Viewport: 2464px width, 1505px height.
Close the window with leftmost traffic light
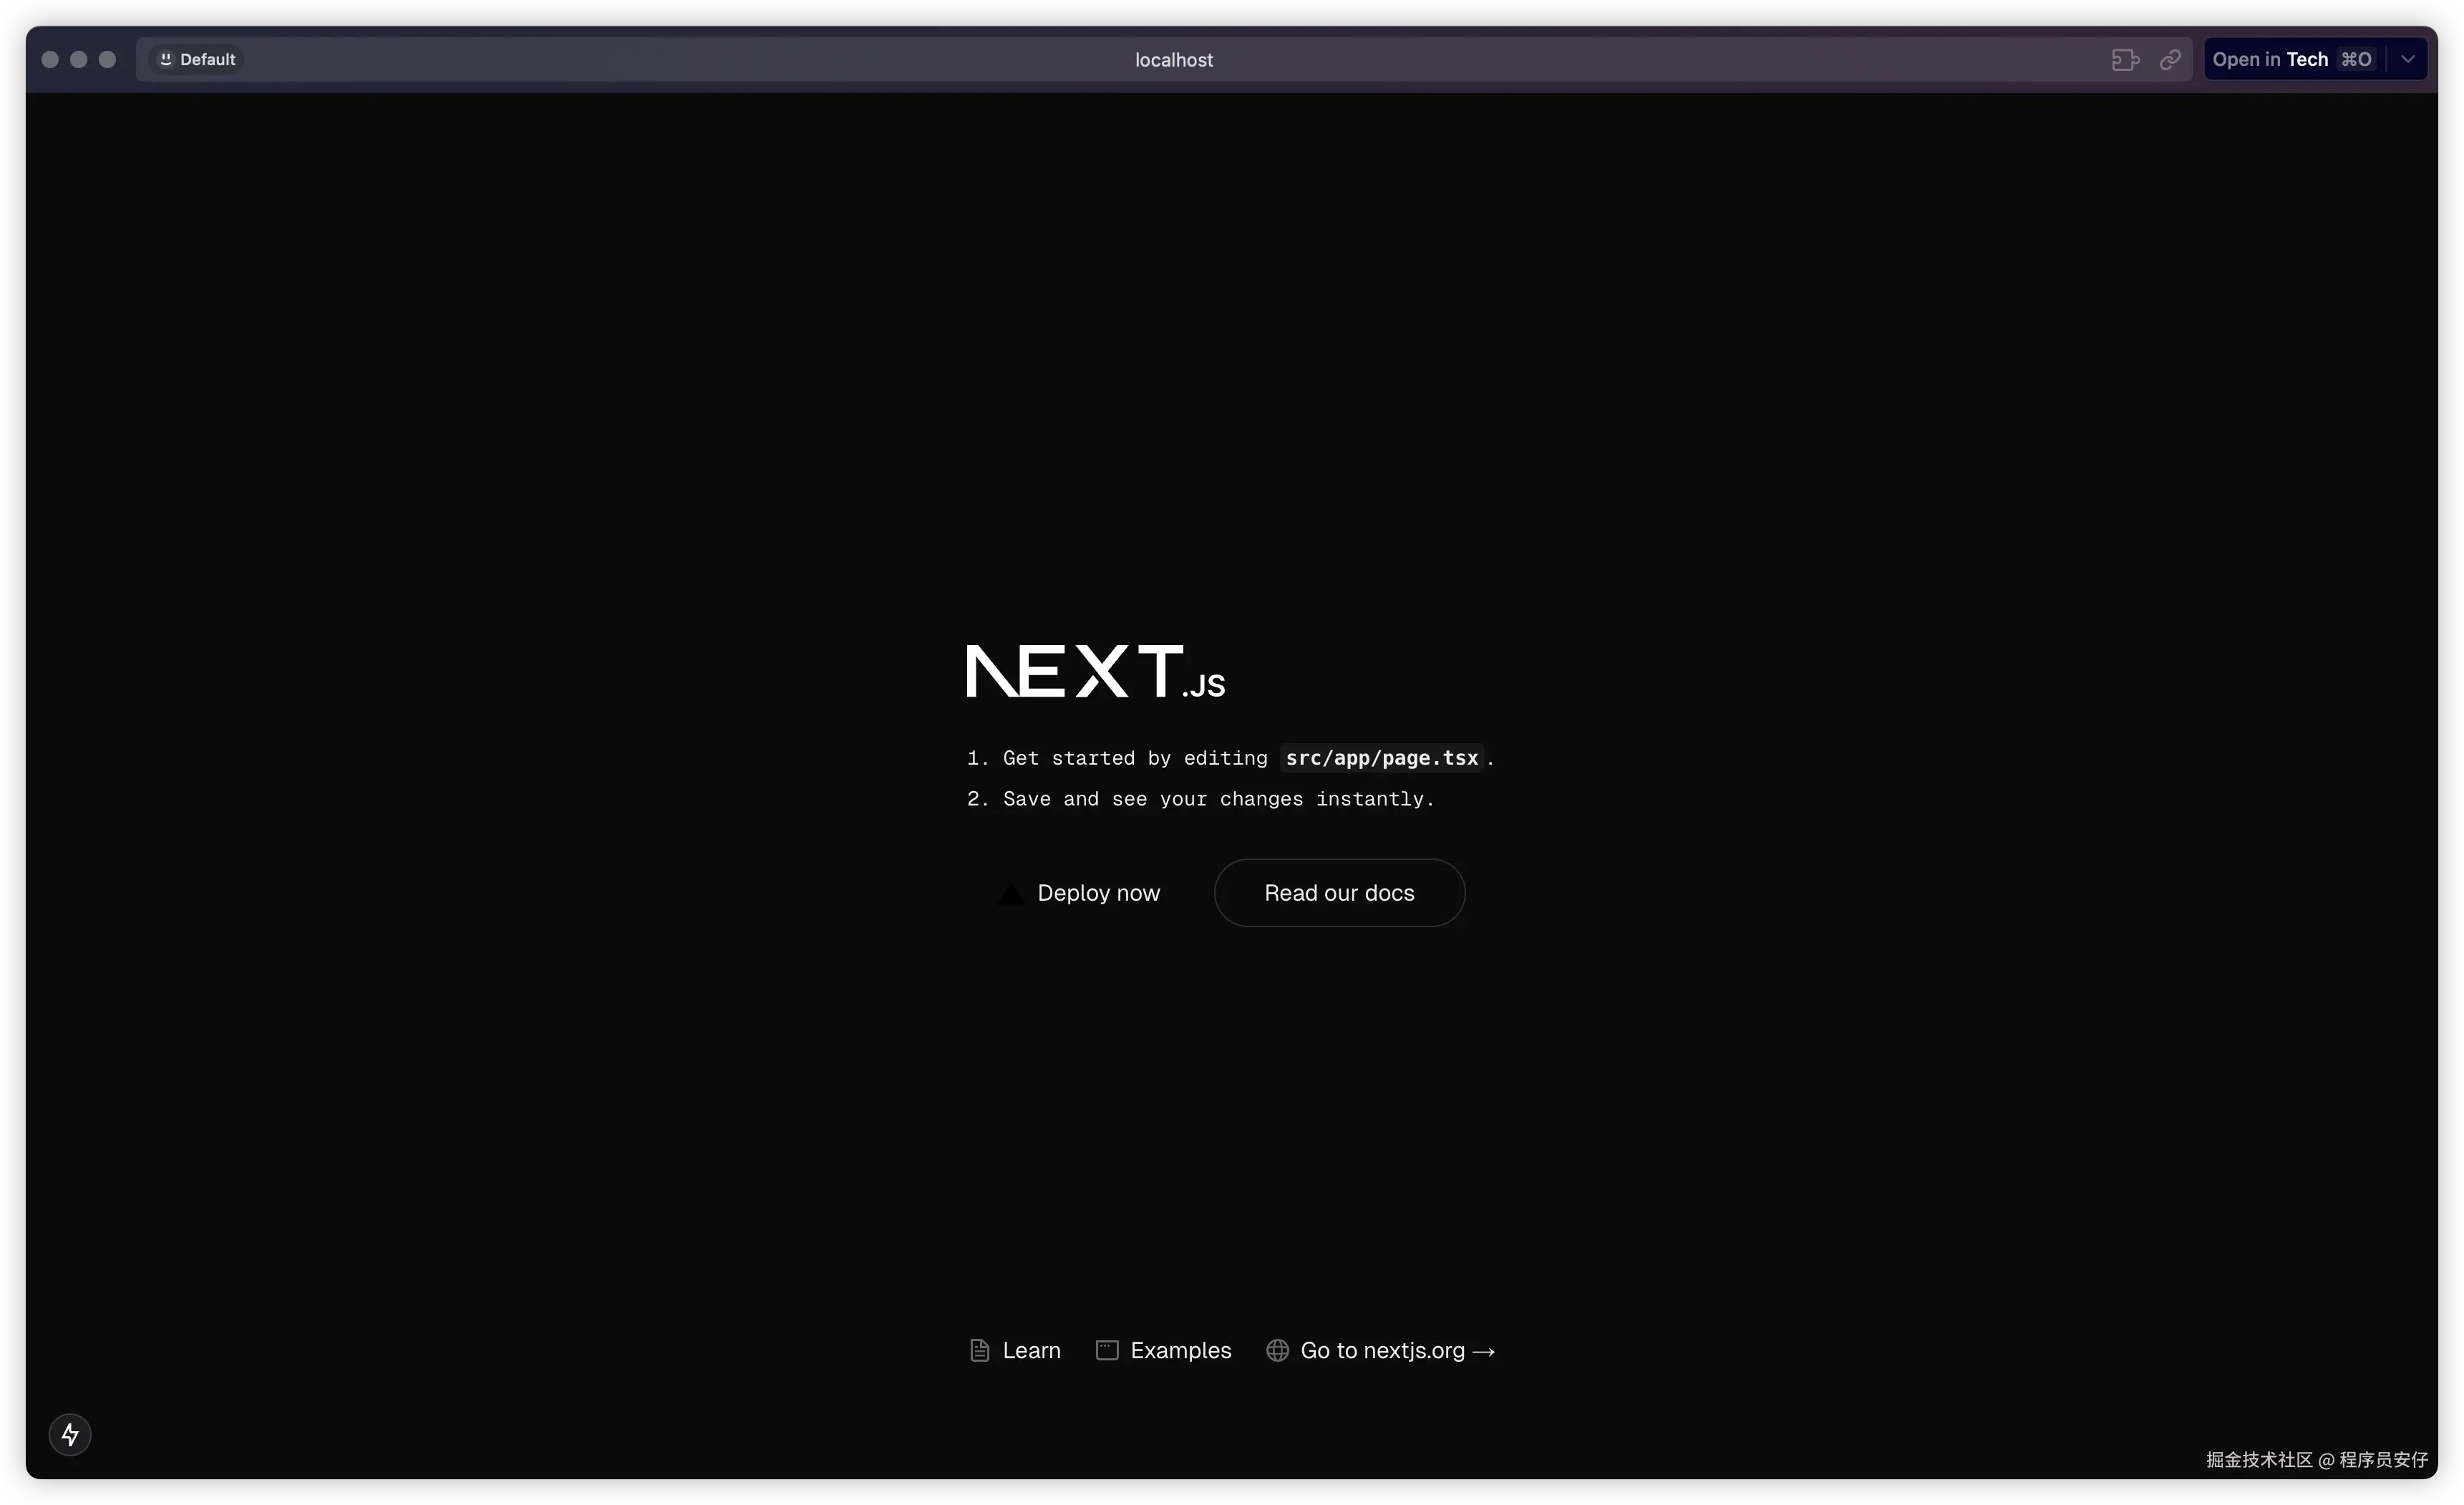tap(50, 60)
